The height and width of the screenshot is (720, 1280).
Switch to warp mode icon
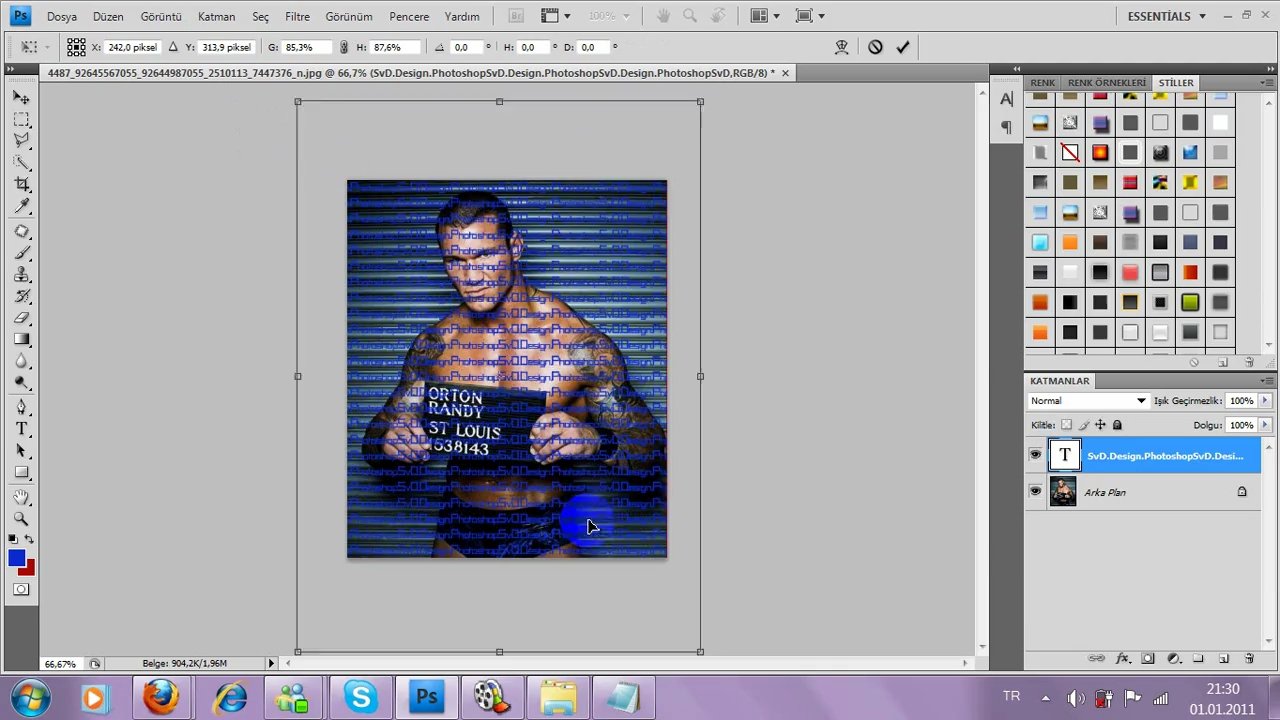click(x=842, y=47)
